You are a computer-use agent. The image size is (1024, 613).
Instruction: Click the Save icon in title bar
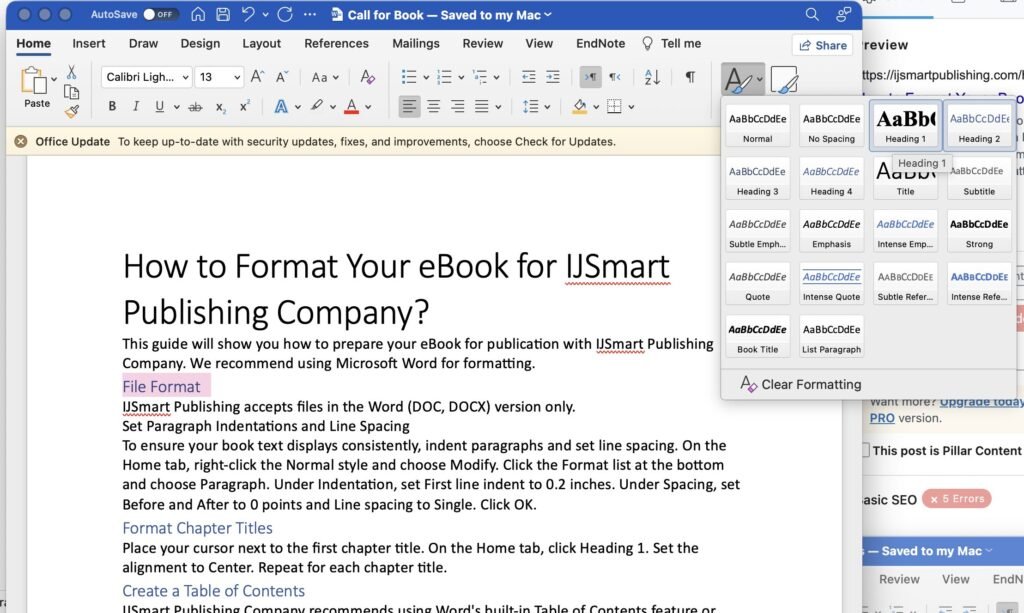[x=223, y=14]
